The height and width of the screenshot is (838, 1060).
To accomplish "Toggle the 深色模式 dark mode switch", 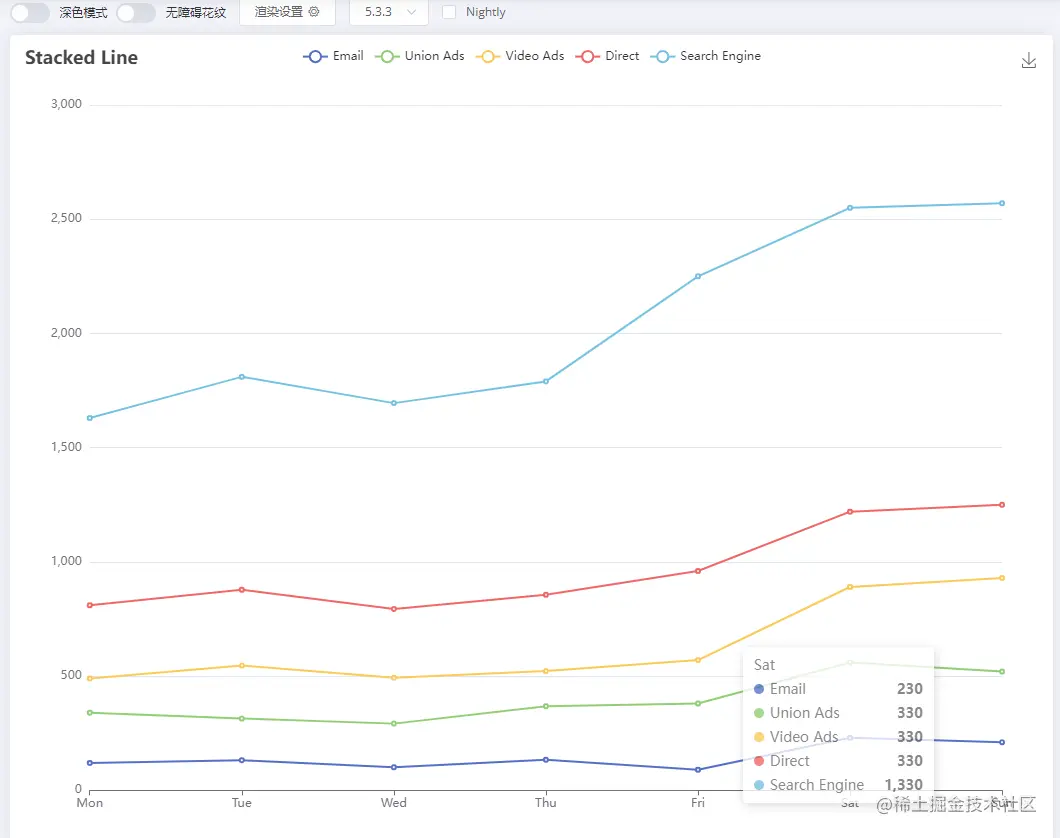I will click(30, 12).
